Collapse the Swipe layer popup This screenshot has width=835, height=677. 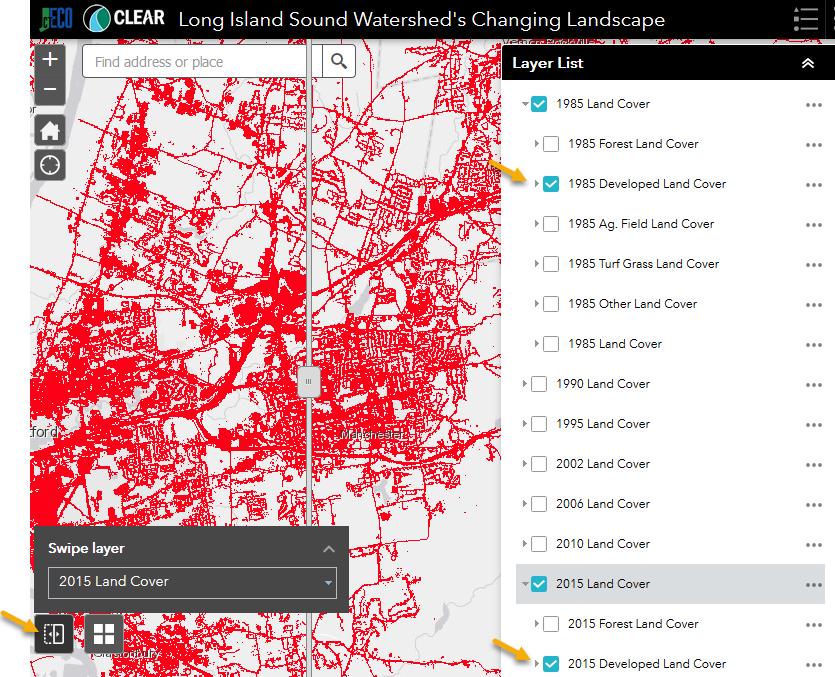[329, 549]
